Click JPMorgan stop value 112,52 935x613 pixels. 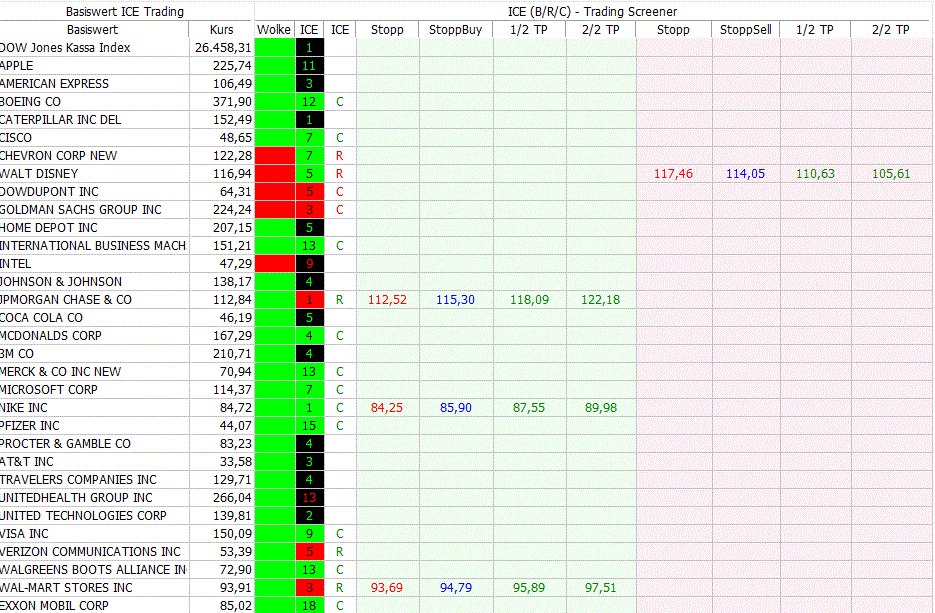pos(387,299)
